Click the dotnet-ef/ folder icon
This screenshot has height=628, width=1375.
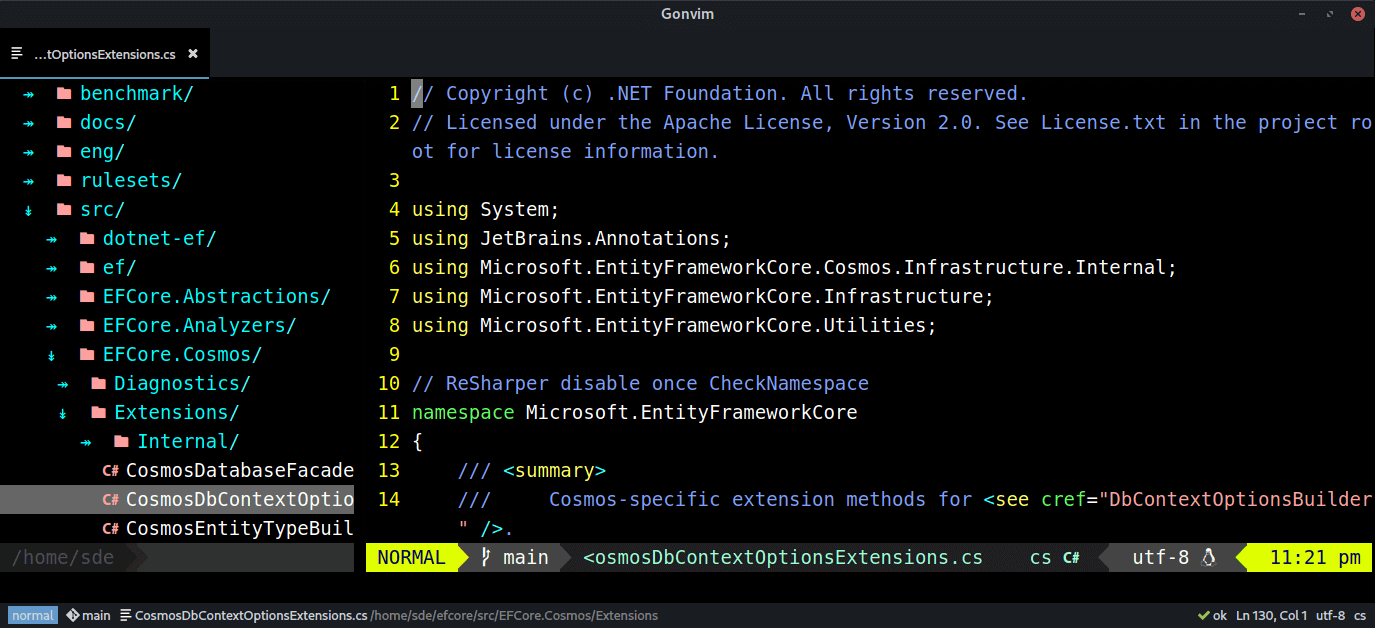coord(86,239)
